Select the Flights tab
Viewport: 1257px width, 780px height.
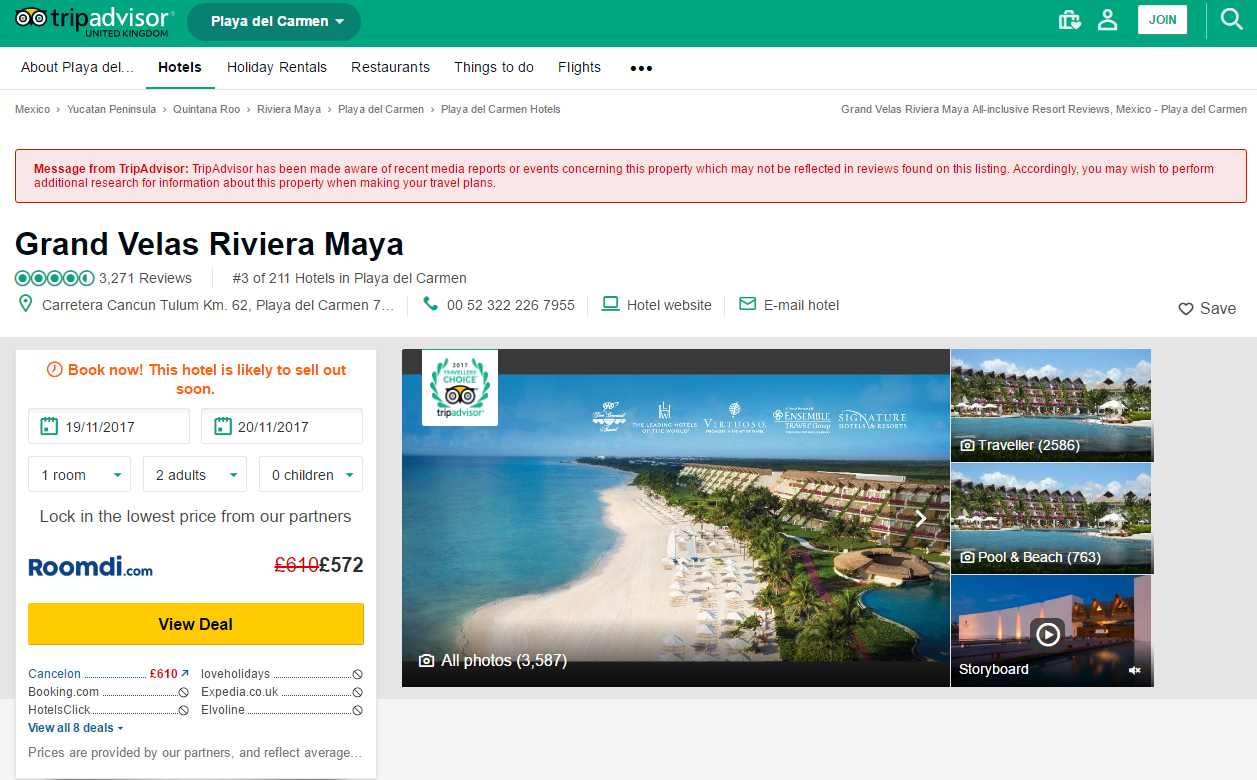tap(579, 67)
